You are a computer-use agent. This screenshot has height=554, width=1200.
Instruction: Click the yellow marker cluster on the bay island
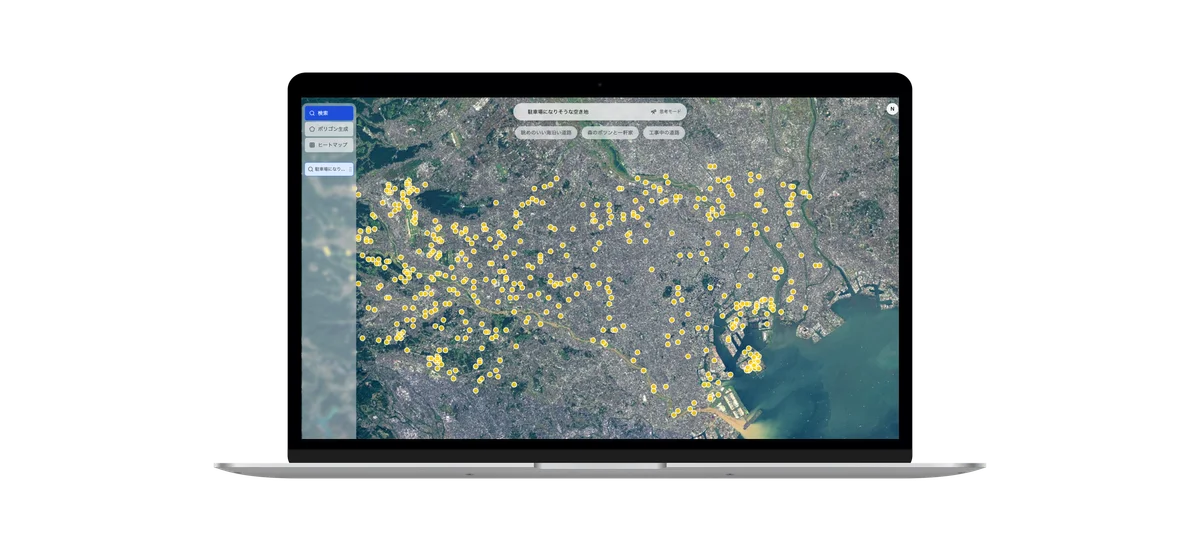click(x=751, y=360)
